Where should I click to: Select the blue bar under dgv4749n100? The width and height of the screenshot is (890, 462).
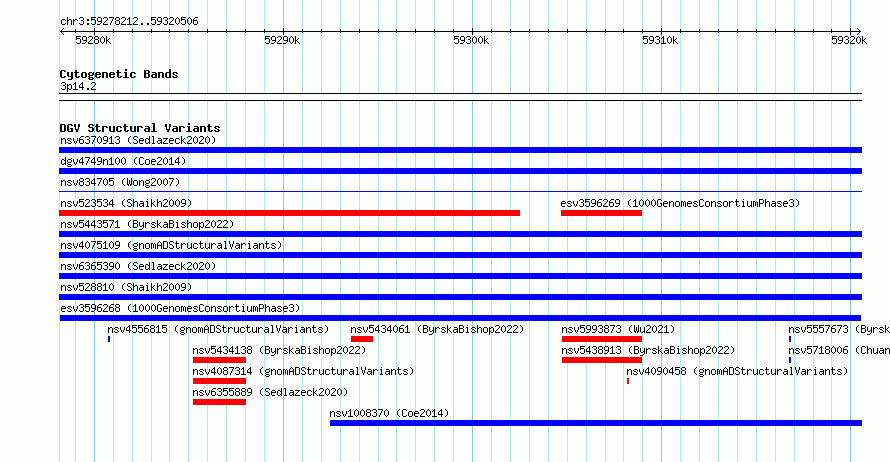tap(460, 171)
